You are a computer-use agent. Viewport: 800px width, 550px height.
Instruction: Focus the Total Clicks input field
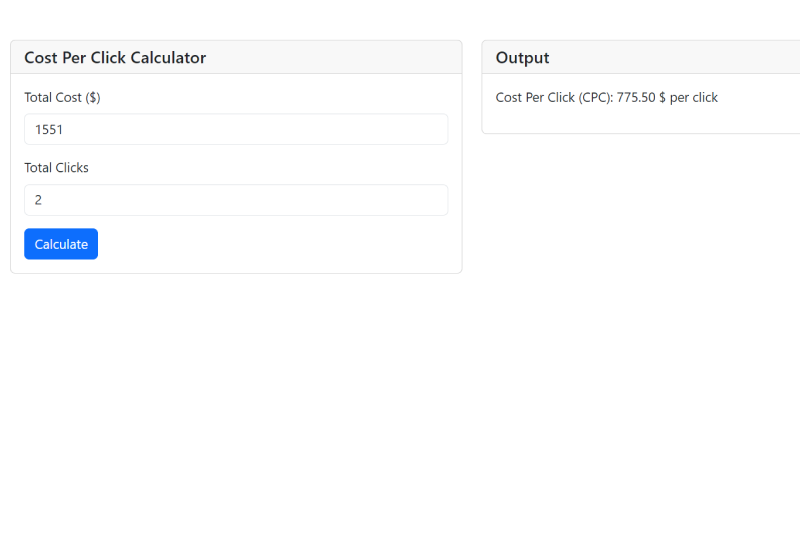[236, 200]
